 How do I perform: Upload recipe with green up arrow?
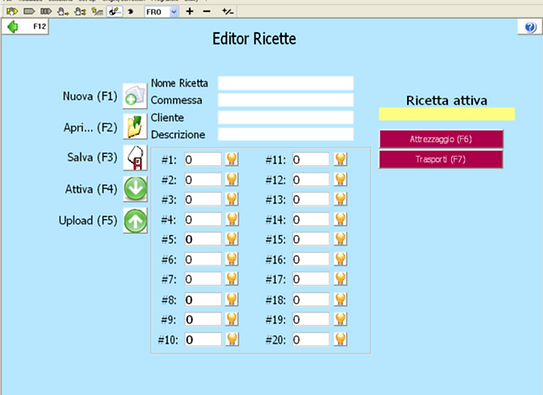click(135, 221)
